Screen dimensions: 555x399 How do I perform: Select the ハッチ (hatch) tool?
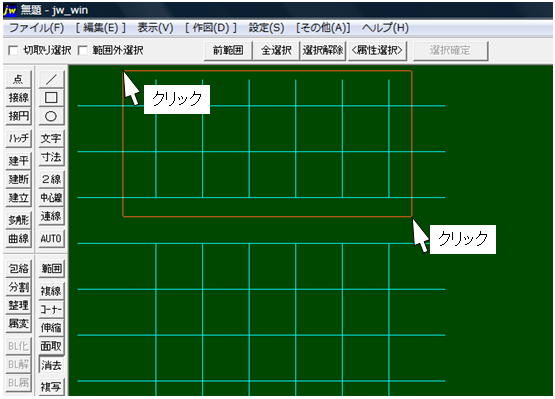click(x=18, y=138)
